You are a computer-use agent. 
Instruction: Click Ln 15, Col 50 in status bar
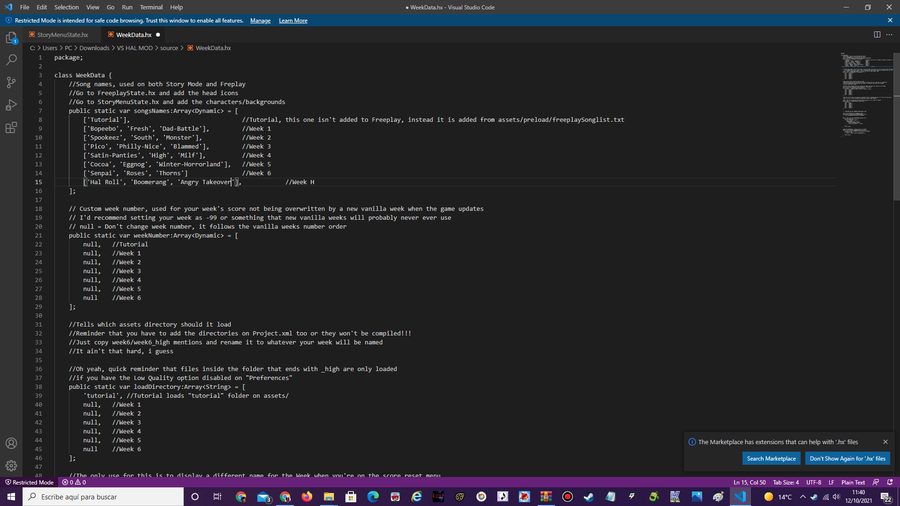click(x=749, y=482)
